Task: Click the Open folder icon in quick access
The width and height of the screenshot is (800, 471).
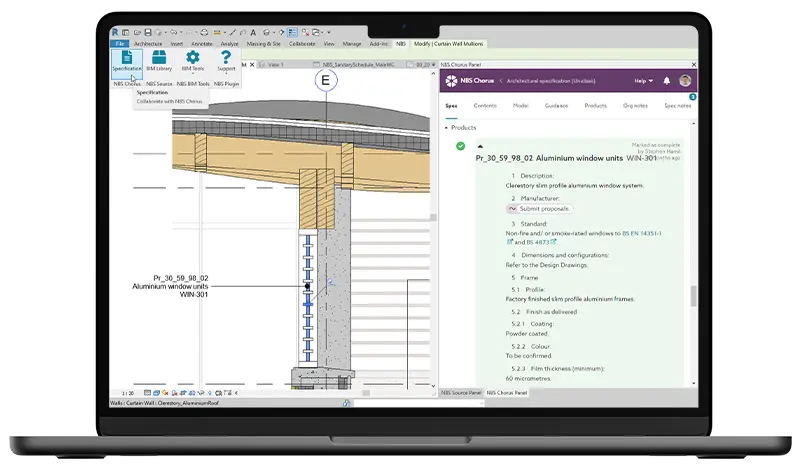Action: [x=137, y=32]
